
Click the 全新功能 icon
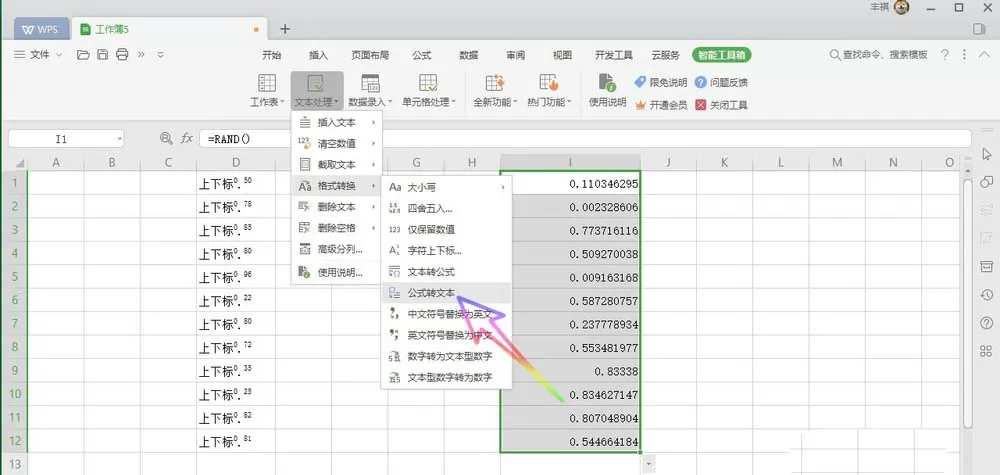pos(495,83)
